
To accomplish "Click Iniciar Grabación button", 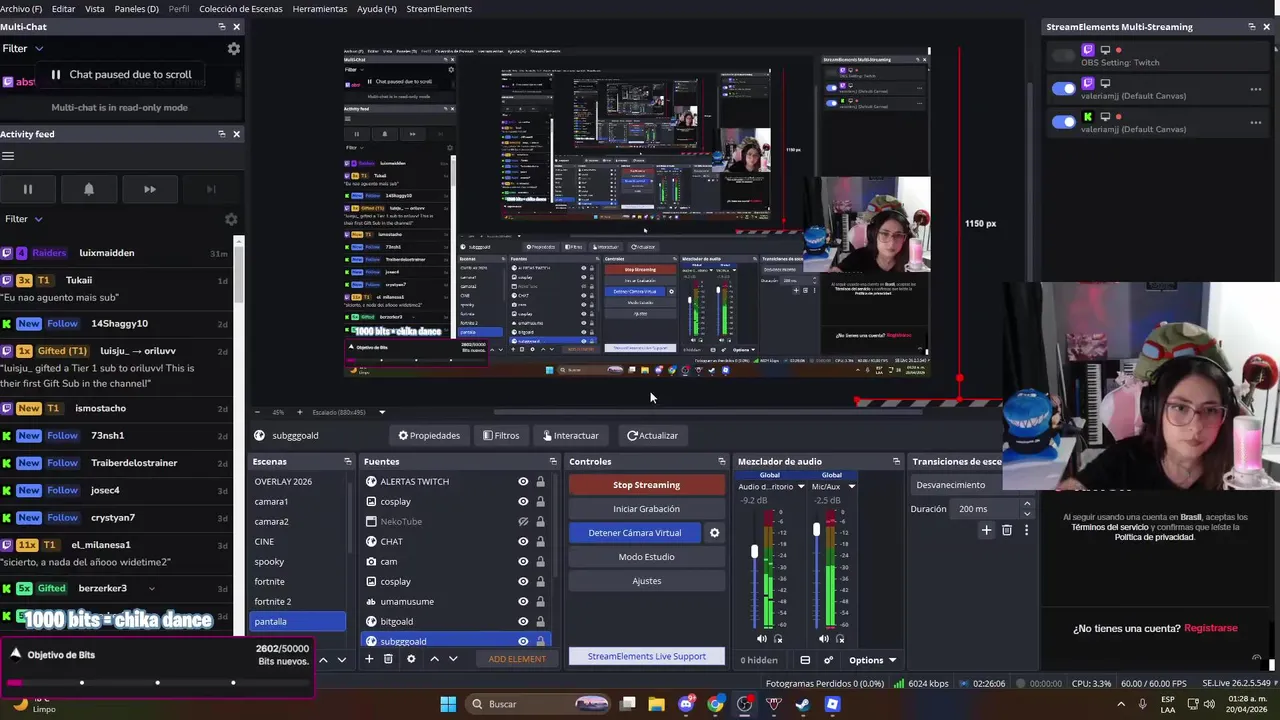I will click(646, 509).
